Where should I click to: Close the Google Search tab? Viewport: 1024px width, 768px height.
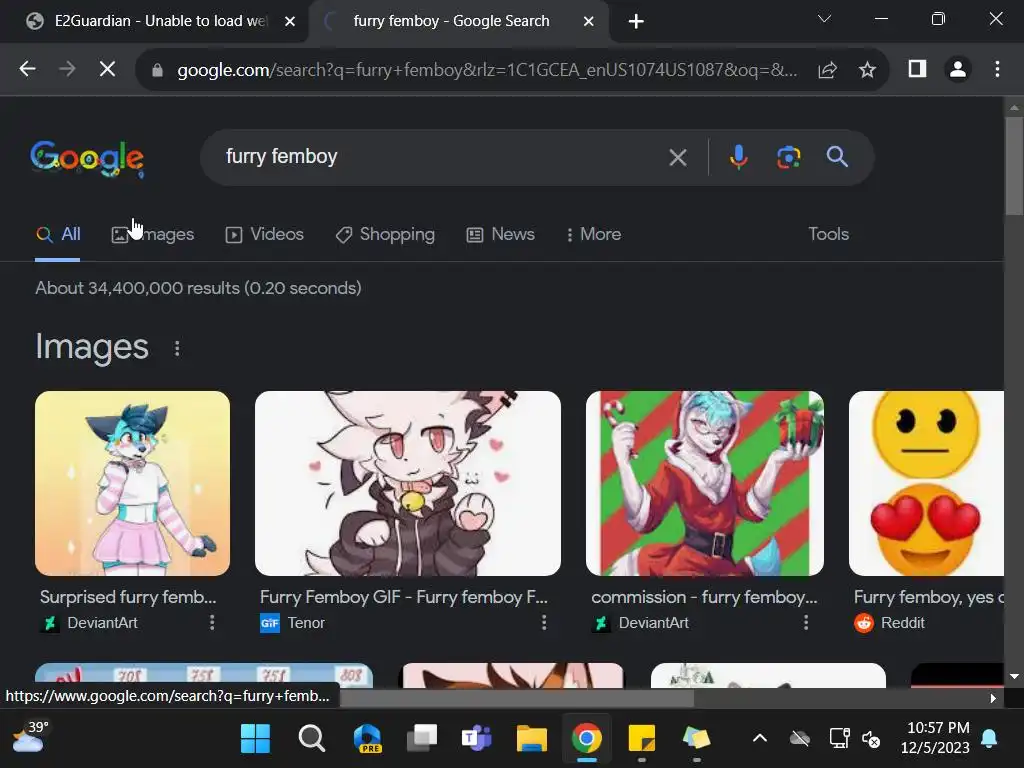588,22
